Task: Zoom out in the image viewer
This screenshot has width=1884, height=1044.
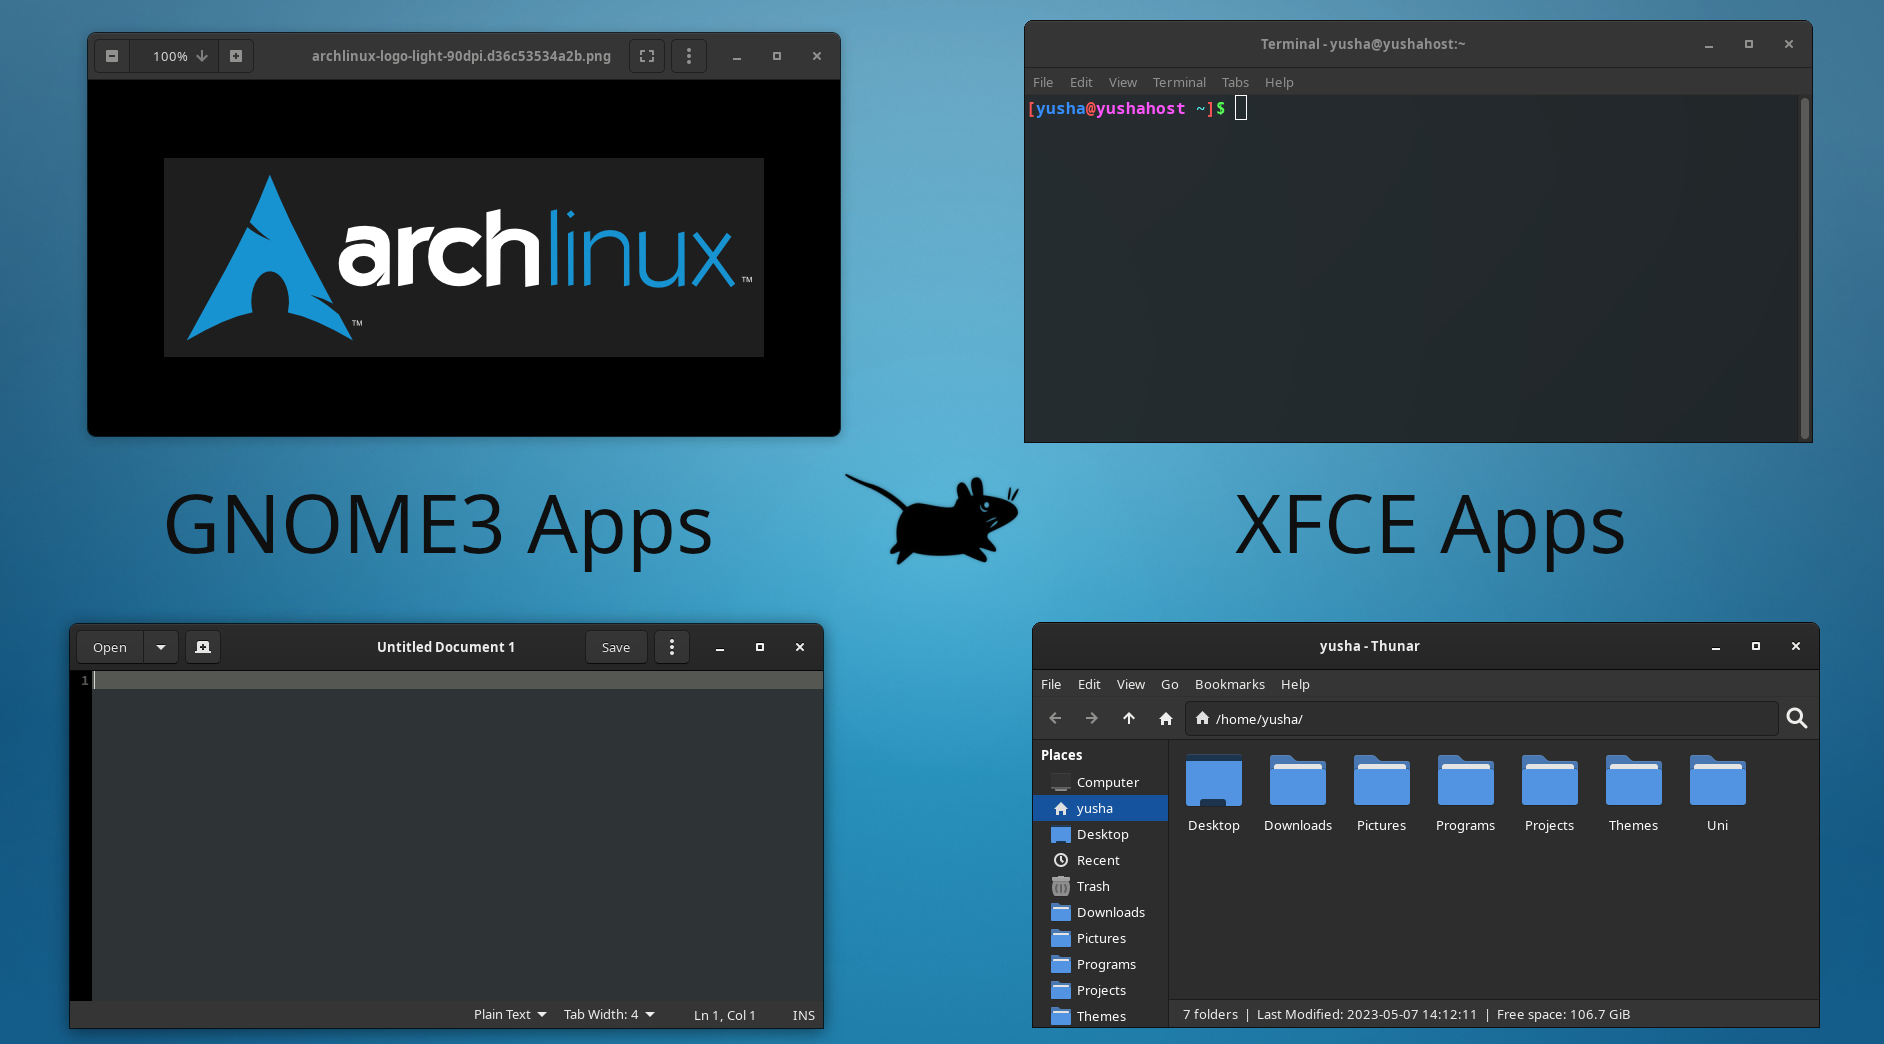Action: [x=112, y=56]
